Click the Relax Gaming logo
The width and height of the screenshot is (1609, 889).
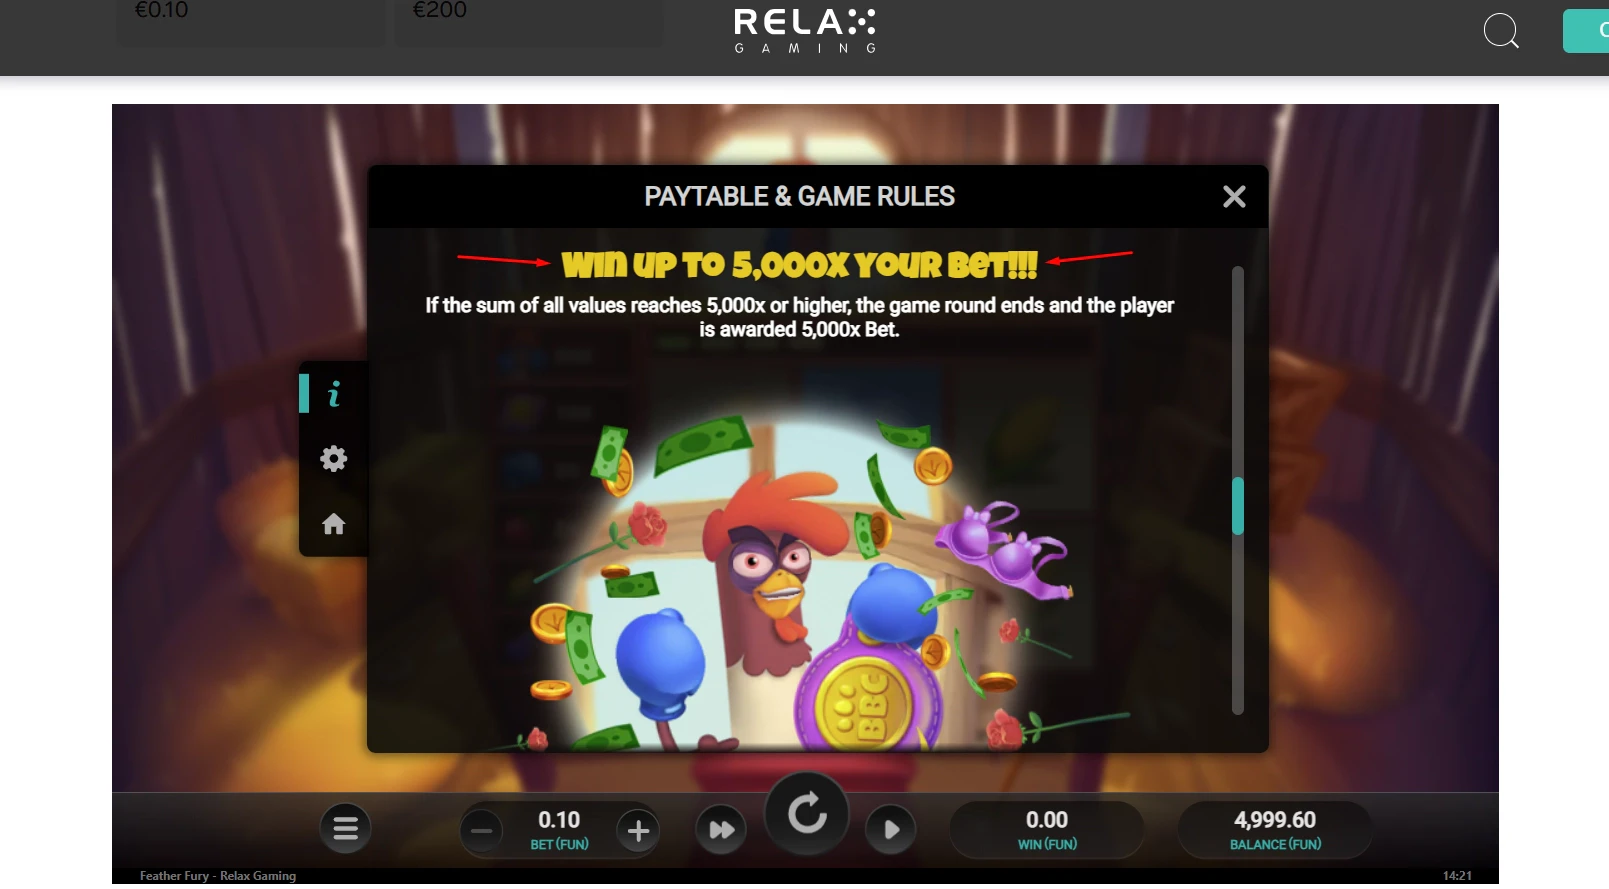point(805,31)
